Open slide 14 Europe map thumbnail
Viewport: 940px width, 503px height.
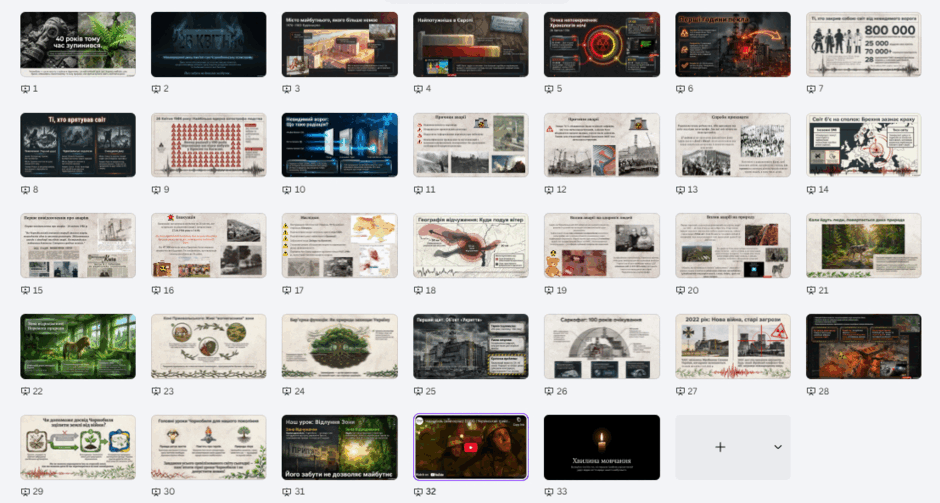point(864,145)
